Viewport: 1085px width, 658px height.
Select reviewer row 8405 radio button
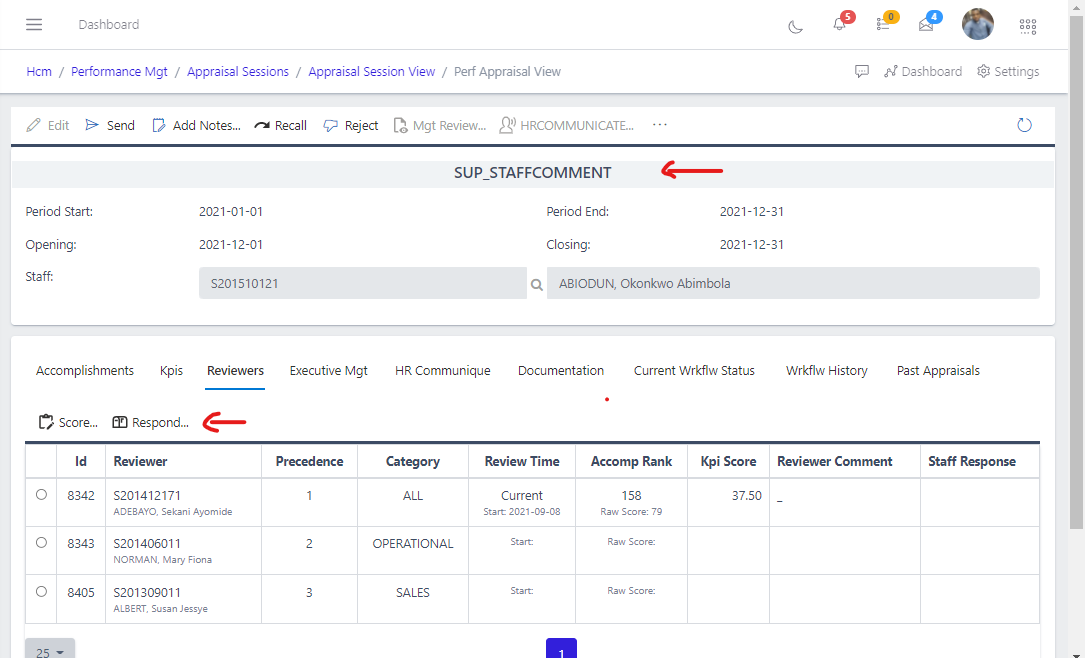41,592
